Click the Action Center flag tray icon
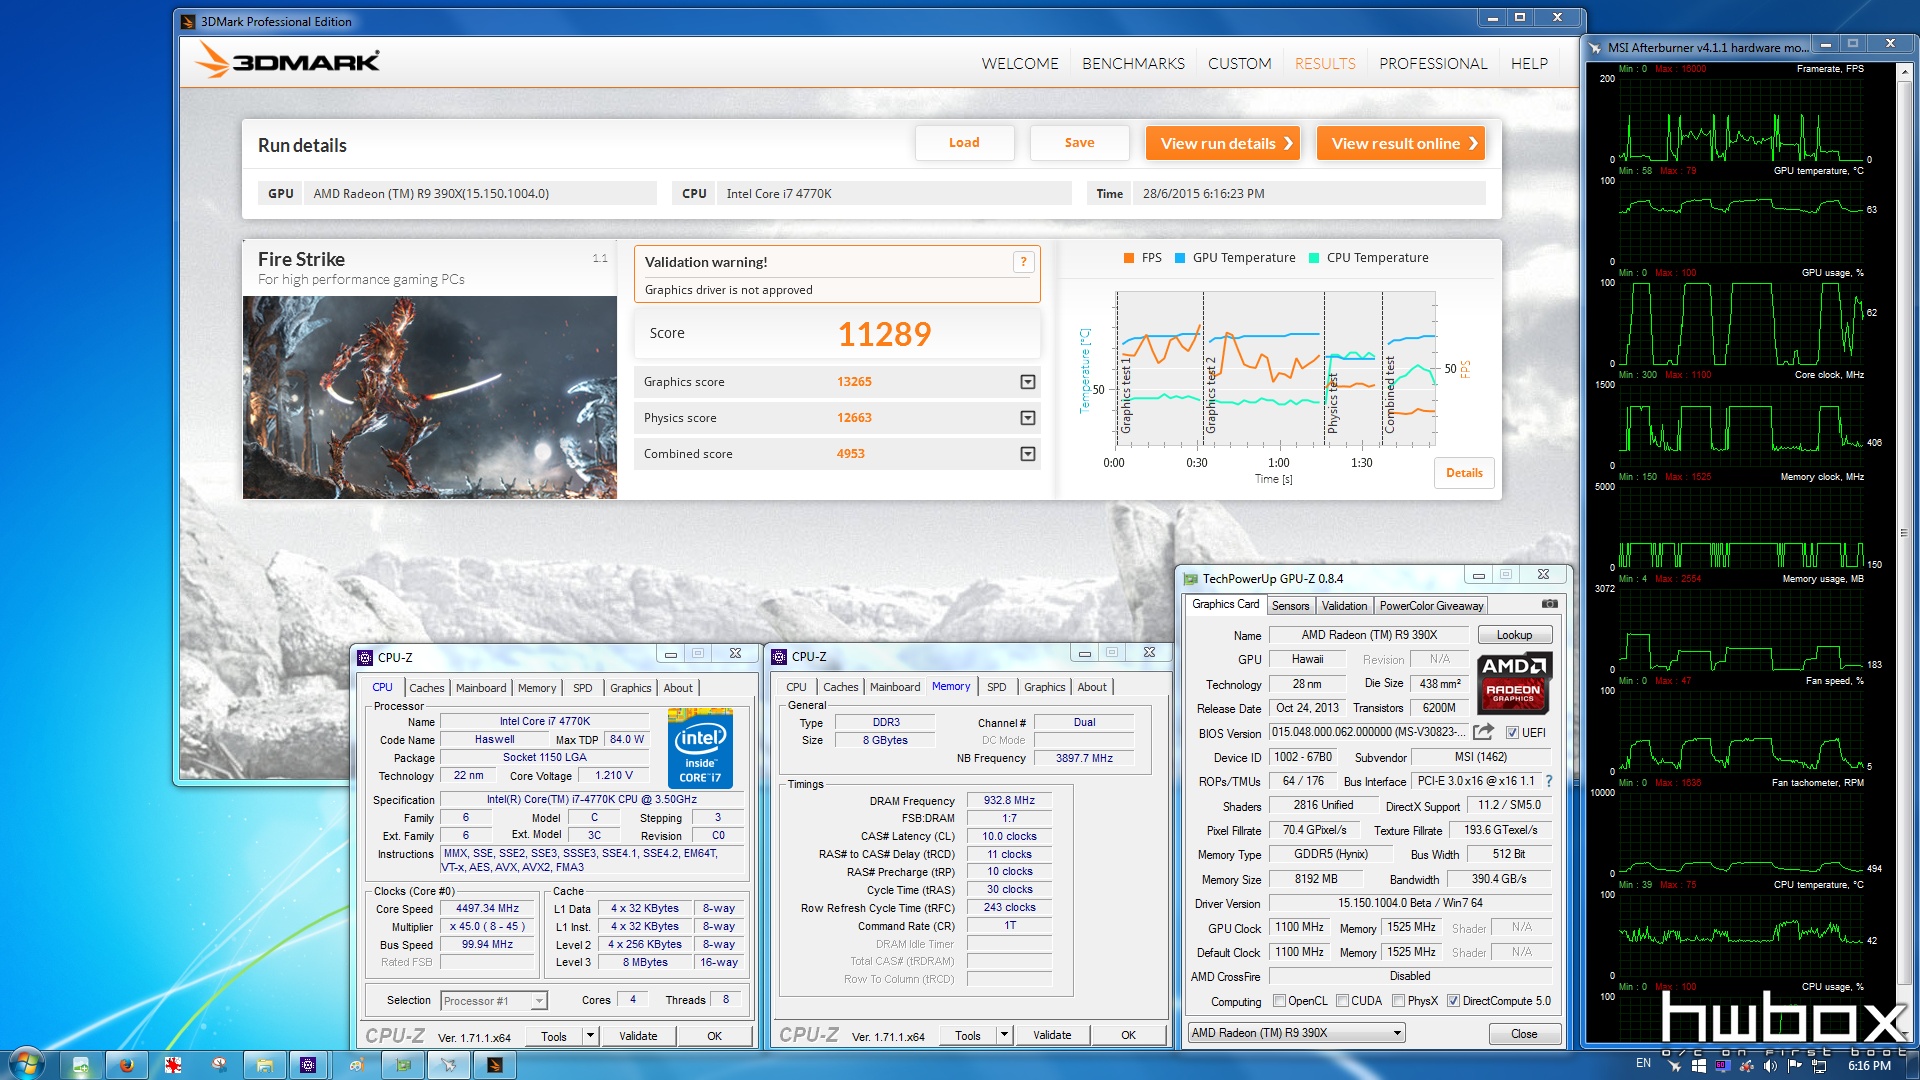Screen dimensions: 1920x1080 1794,1066
